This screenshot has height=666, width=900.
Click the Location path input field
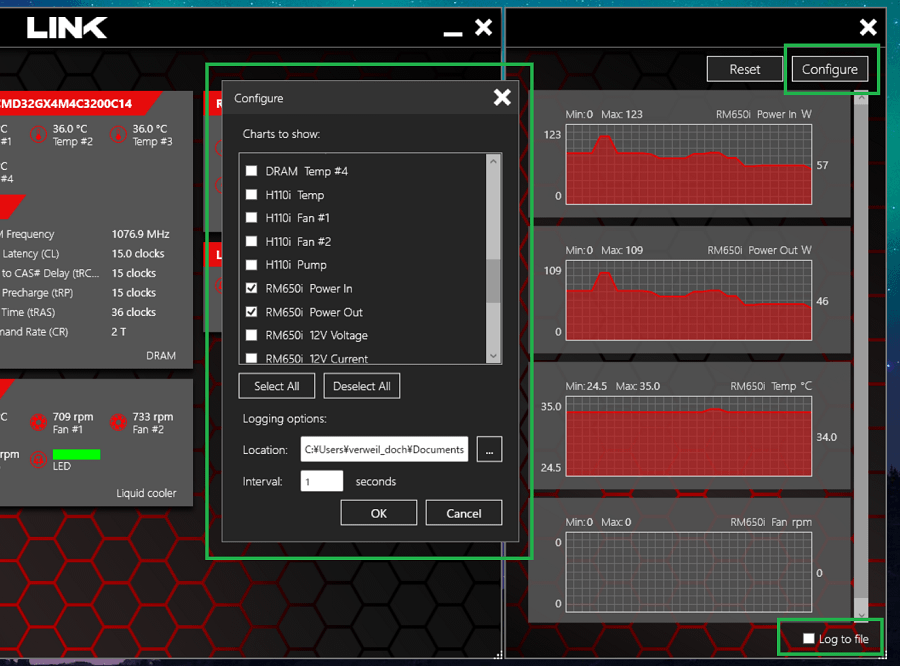point(384,450)
